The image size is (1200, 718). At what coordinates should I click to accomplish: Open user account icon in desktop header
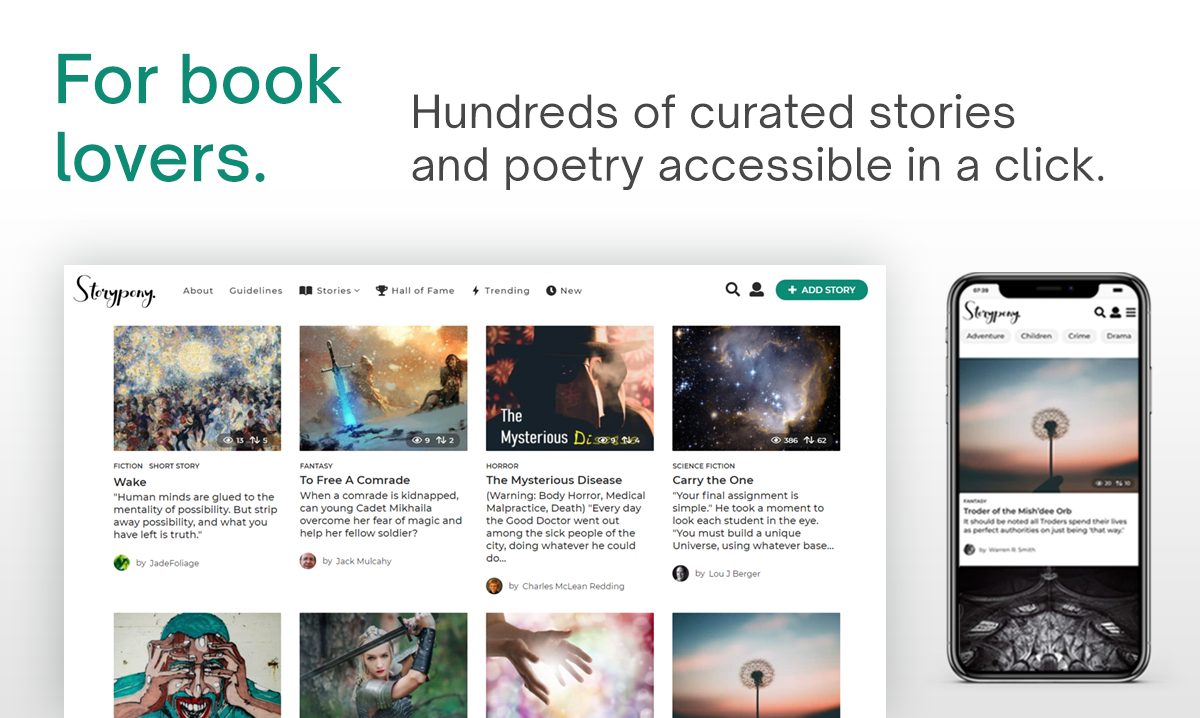click(x=757, y=290)
